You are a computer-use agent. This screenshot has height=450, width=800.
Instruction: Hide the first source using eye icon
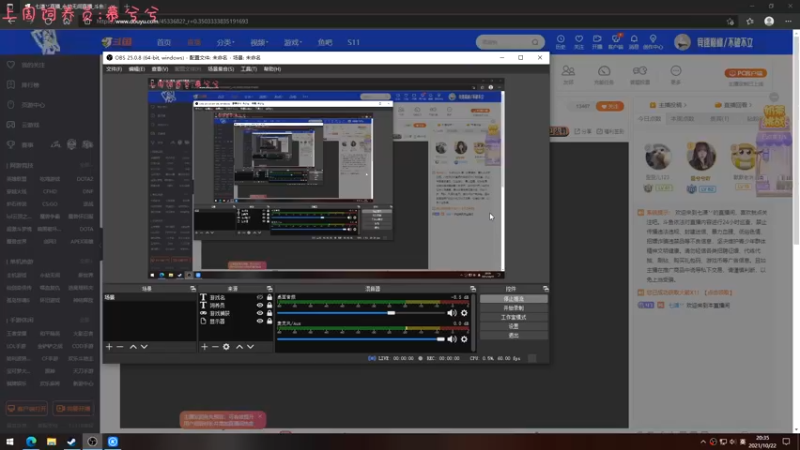[260, 298]
